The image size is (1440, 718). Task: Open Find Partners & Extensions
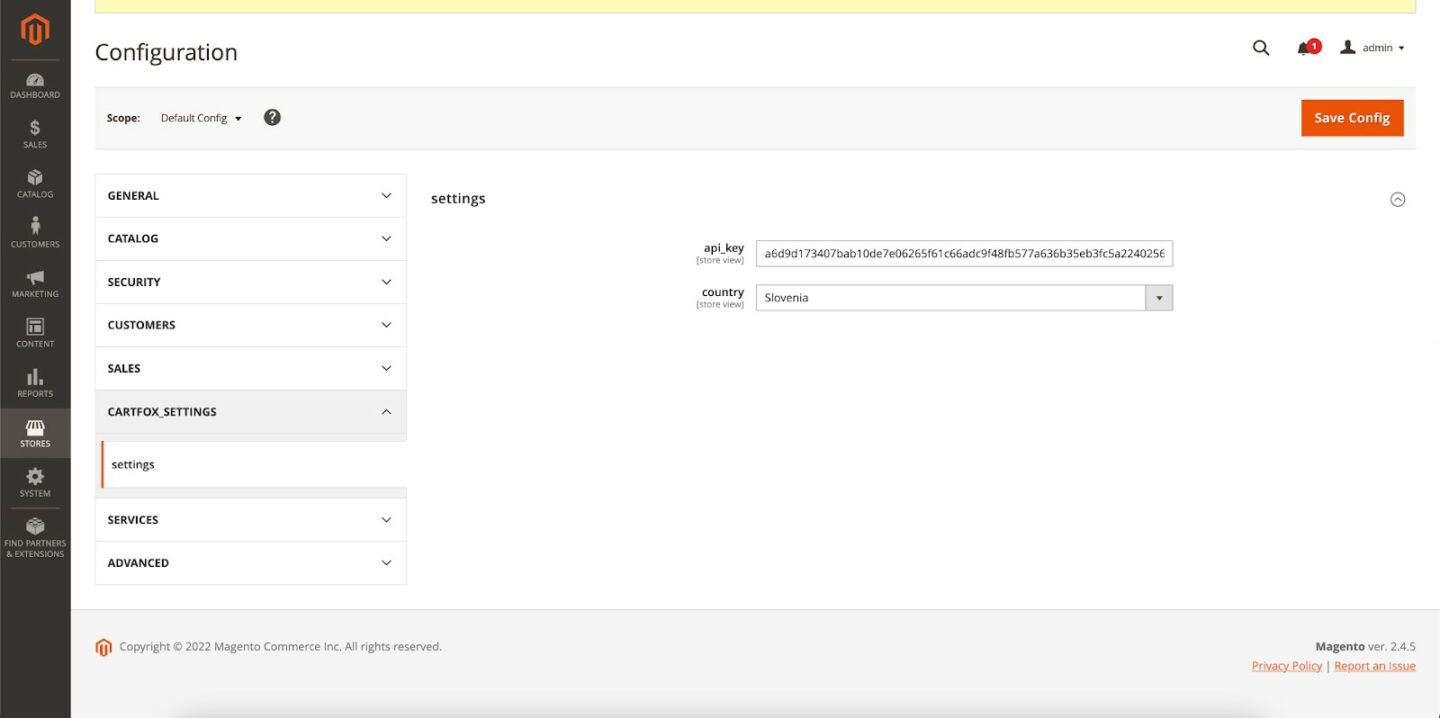click(35, 537)
